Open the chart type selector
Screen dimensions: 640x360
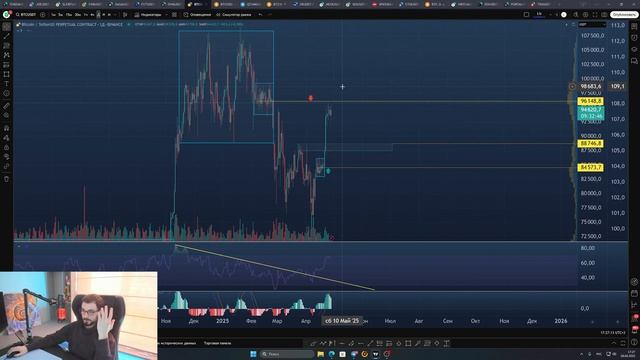click(125, 15)
